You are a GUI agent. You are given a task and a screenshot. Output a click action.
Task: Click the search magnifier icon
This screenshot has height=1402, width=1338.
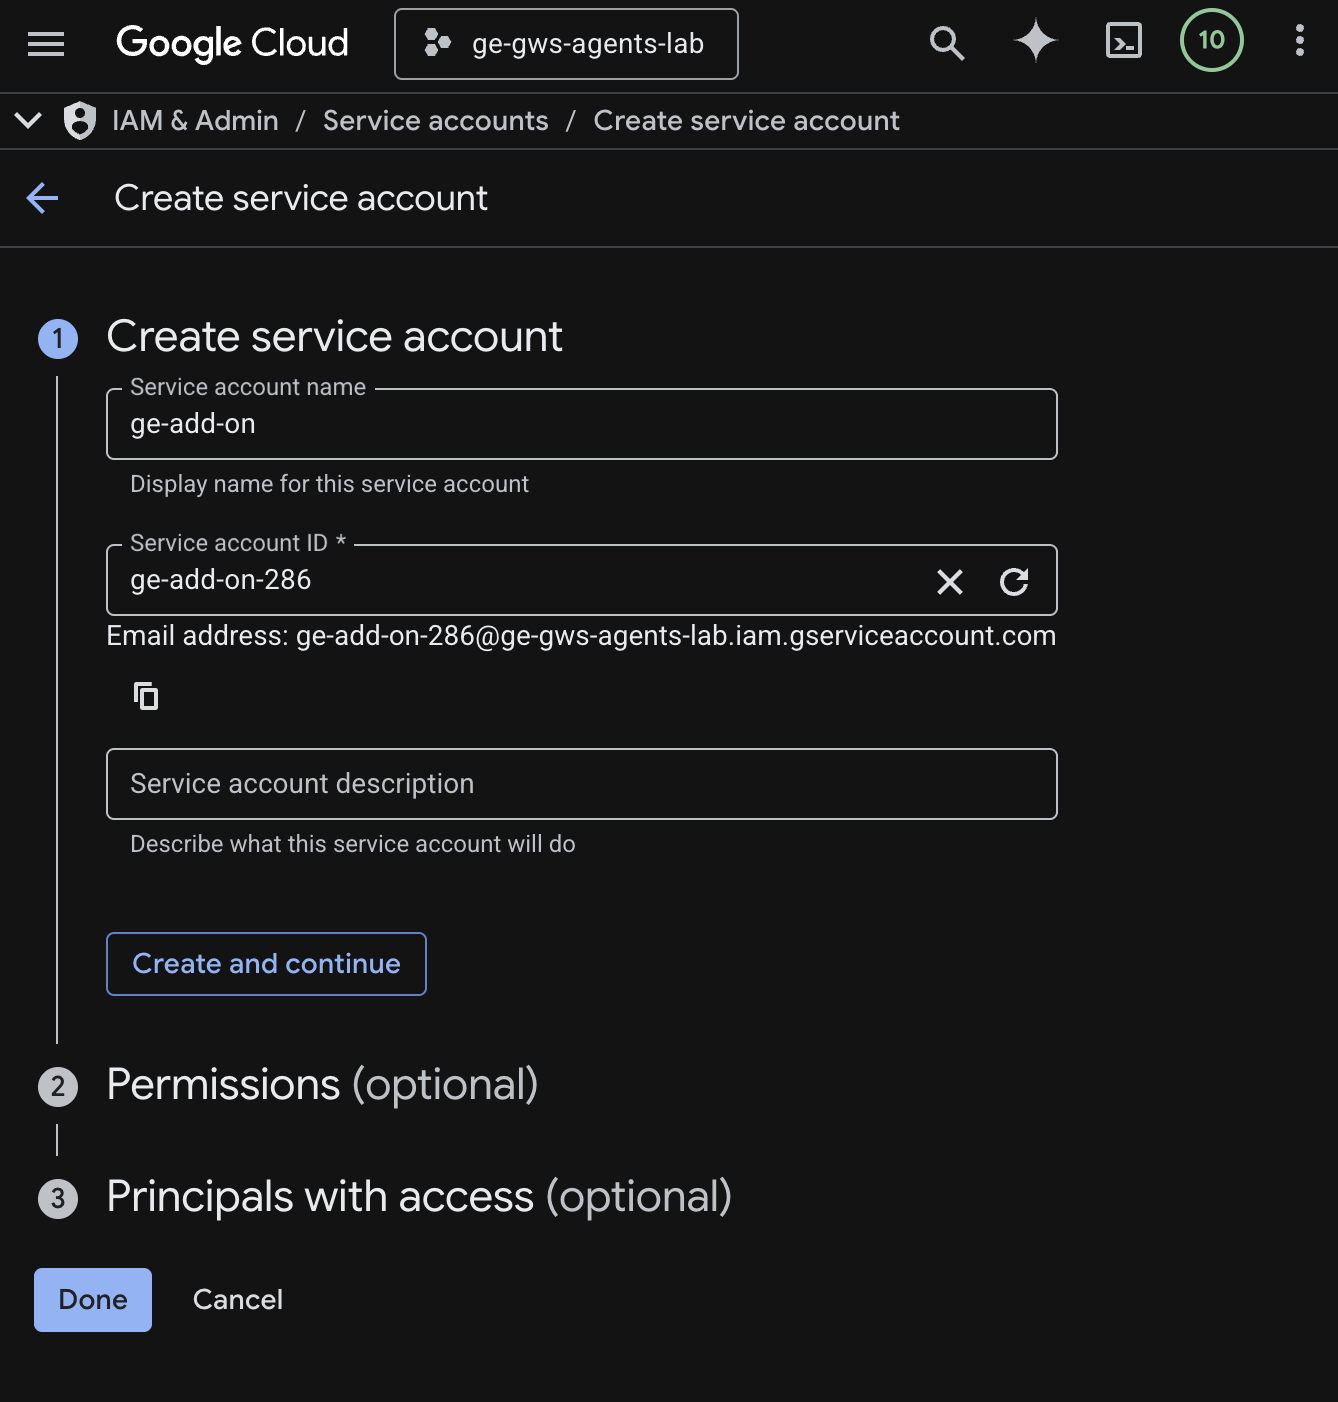(x=946, y=43)
